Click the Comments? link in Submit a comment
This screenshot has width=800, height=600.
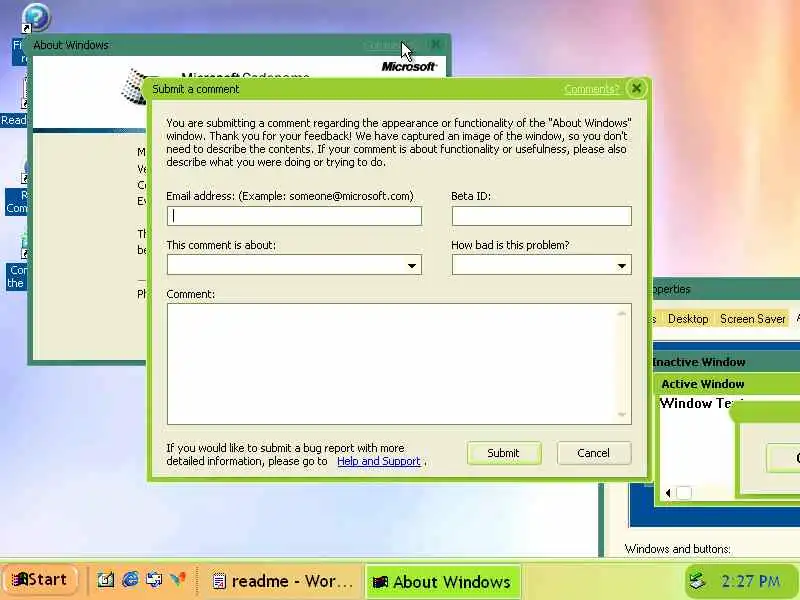[591, 89]
